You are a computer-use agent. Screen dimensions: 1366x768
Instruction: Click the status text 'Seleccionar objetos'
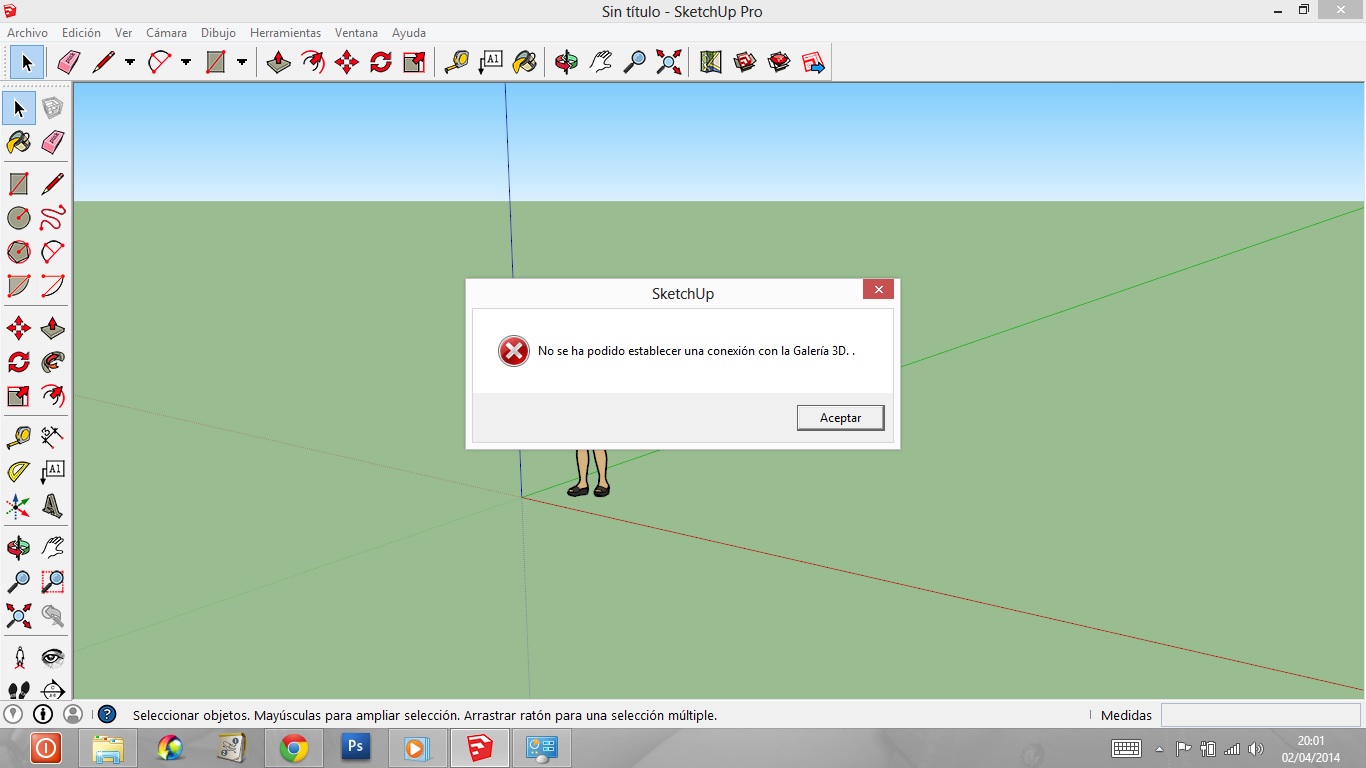(x=190, y=715)
